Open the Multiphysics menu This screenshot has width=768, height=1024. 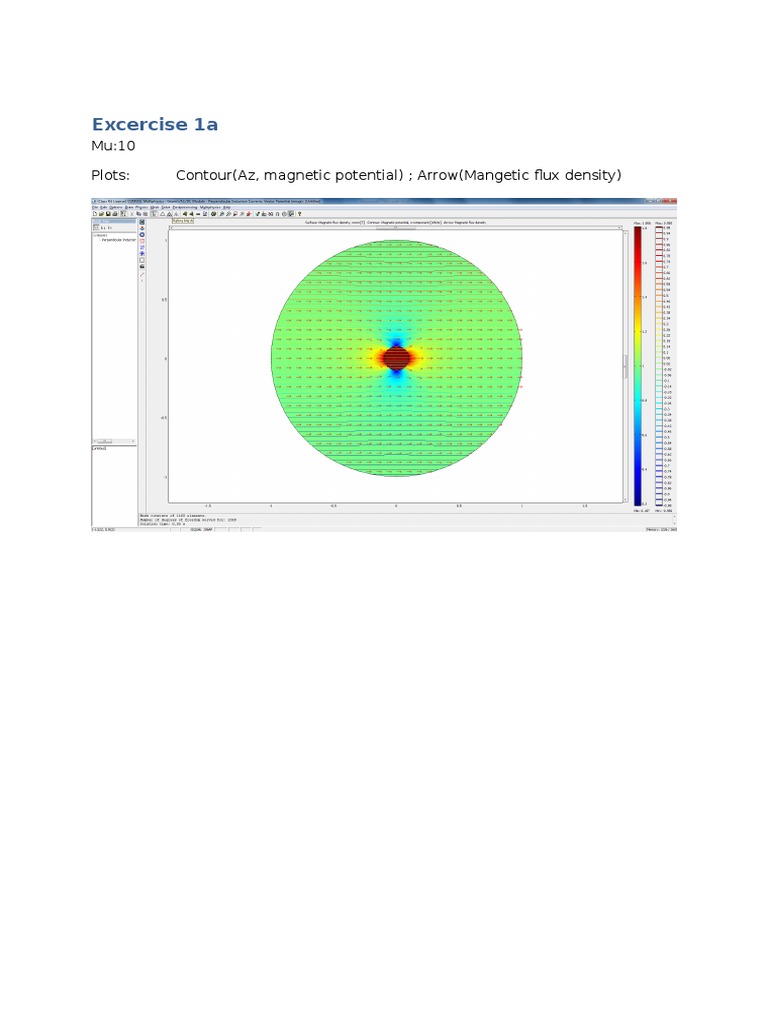[210, 208]
